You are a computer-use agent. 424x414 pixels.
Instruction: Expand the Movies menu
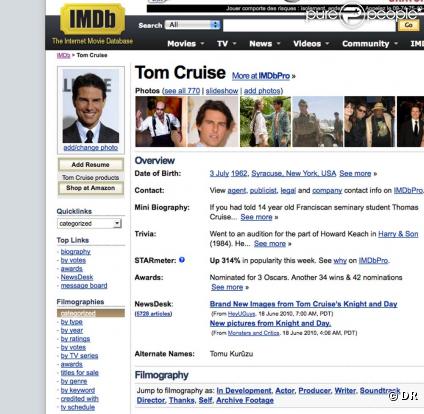(x=185, y=44)
